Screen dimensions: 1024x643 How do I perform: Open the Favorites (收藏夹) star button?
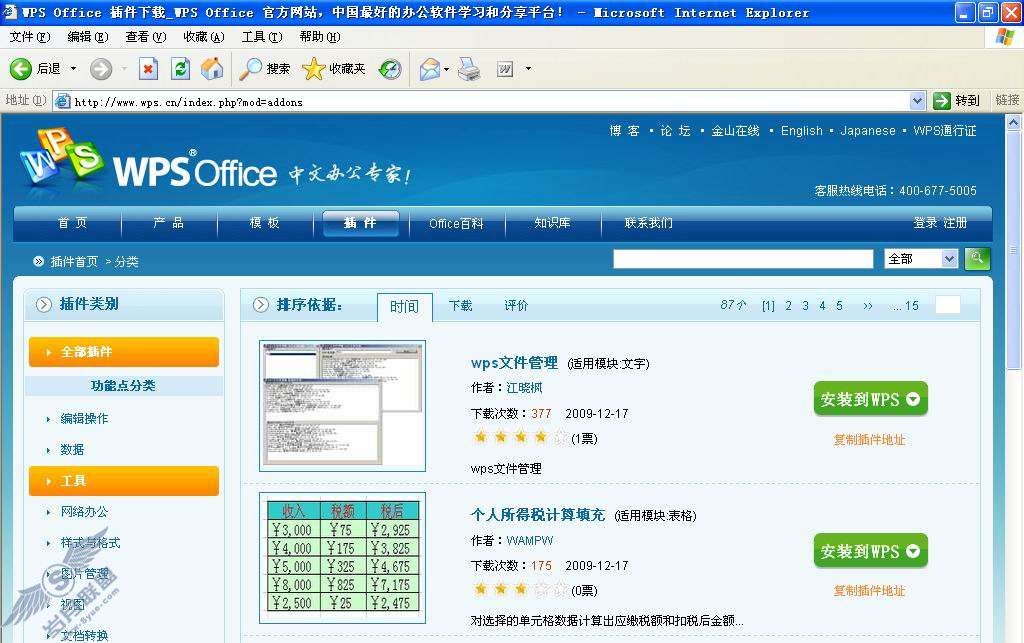coord(334,69)
